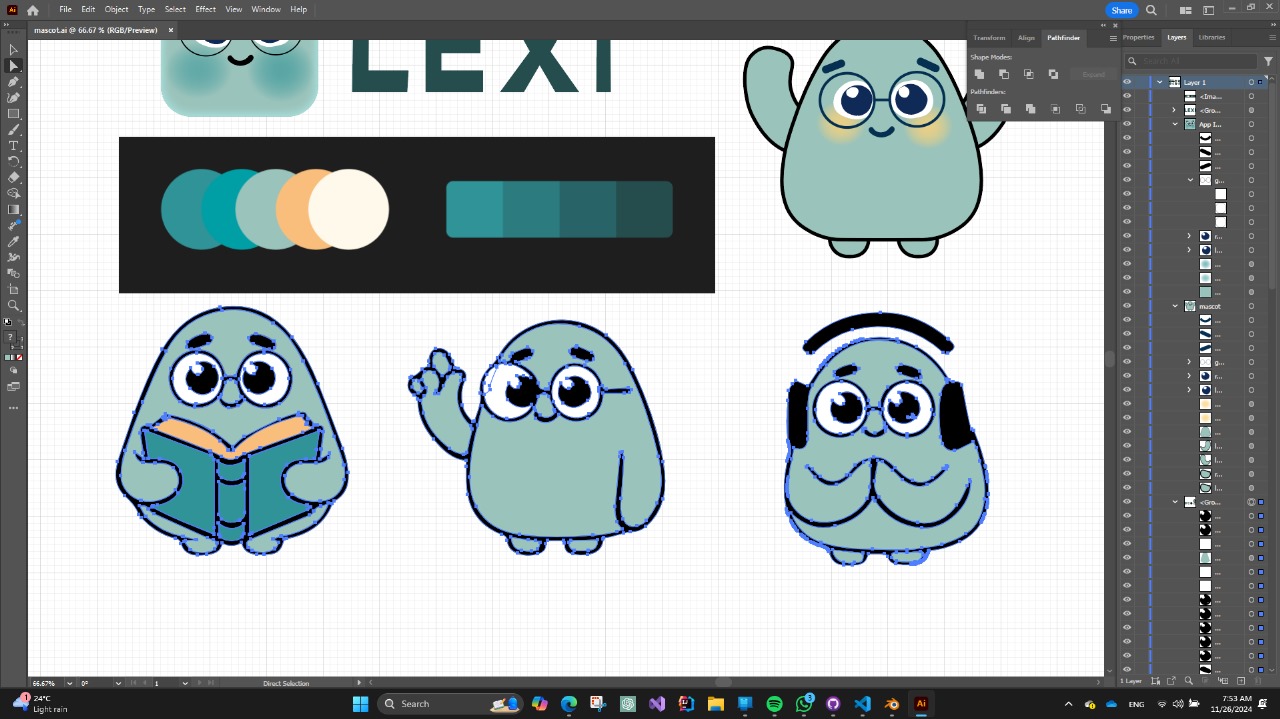The width and height of the screenshot is (1280, 719).
Task: Activate the Zoom tool in the toolbar
Action: click(x=13, y=306)
